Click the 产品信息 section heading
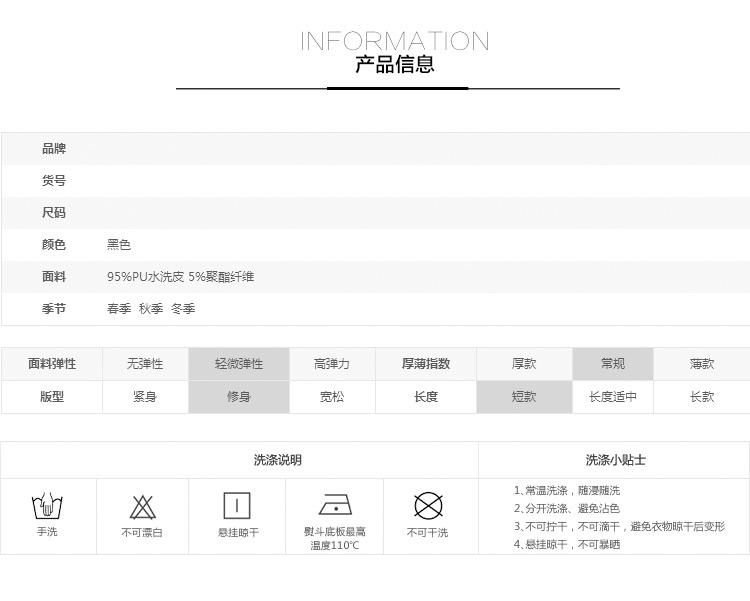Viewport: 750px width, 601px height. (x=395, y=65)
